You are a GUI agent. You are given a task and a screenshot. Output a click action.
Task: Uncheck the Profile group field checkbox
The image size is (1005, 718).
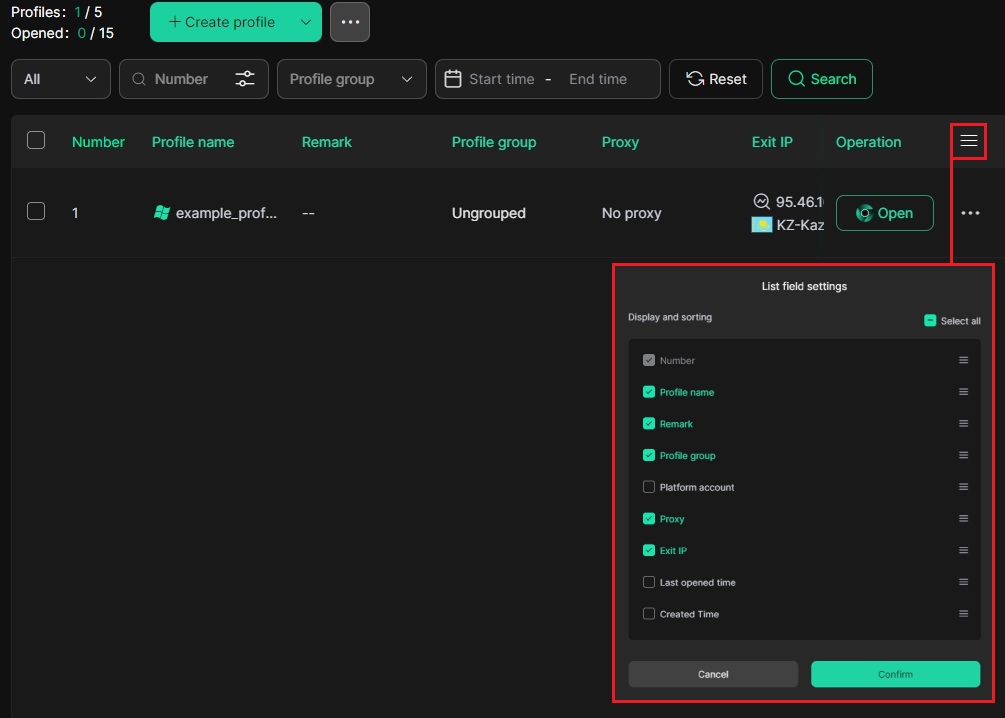[x=649, y=455]
